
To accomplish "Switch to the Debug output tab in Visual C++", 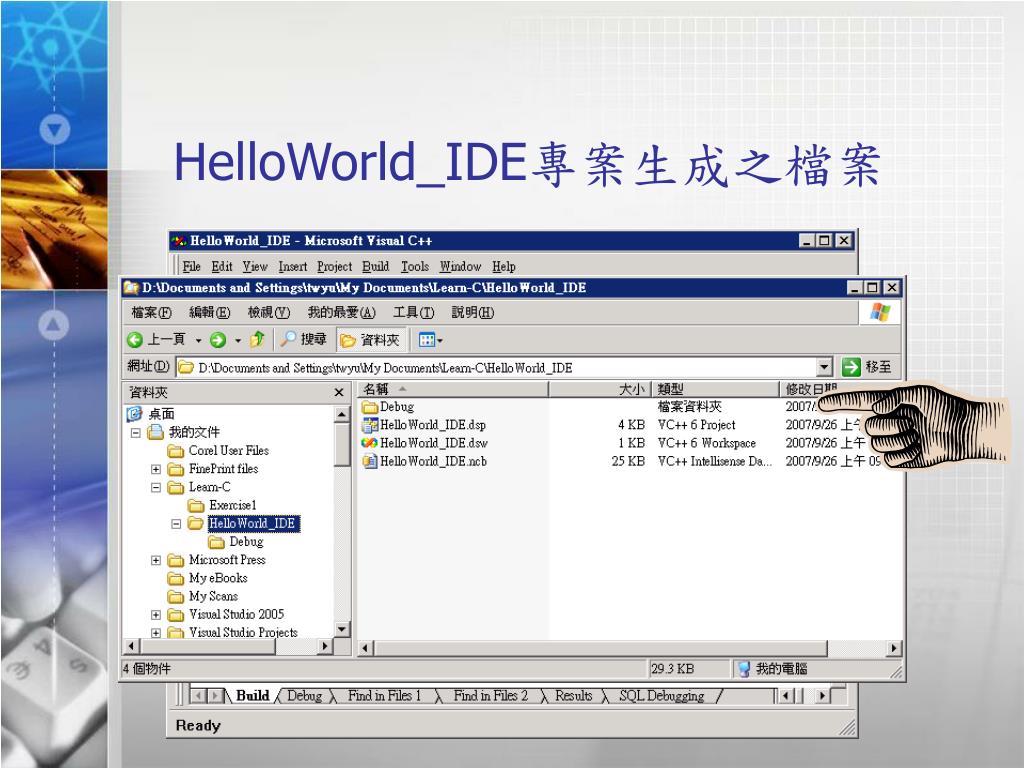I will (x=304, y=696).
